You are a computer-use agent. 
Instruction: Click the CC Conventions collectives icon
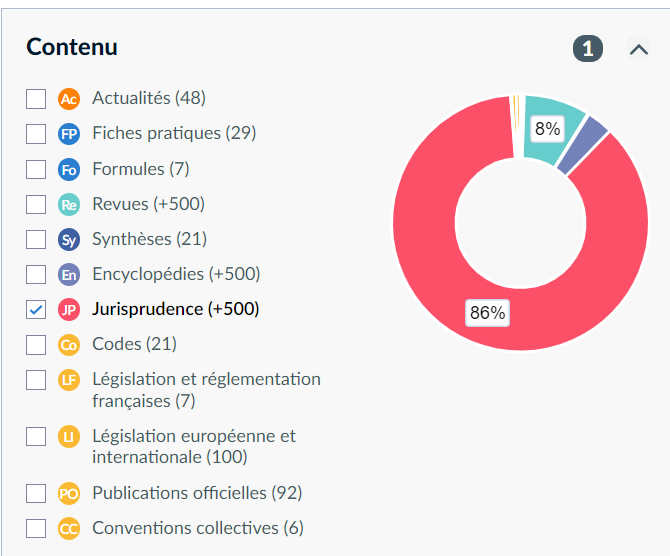tap(69, 529)
